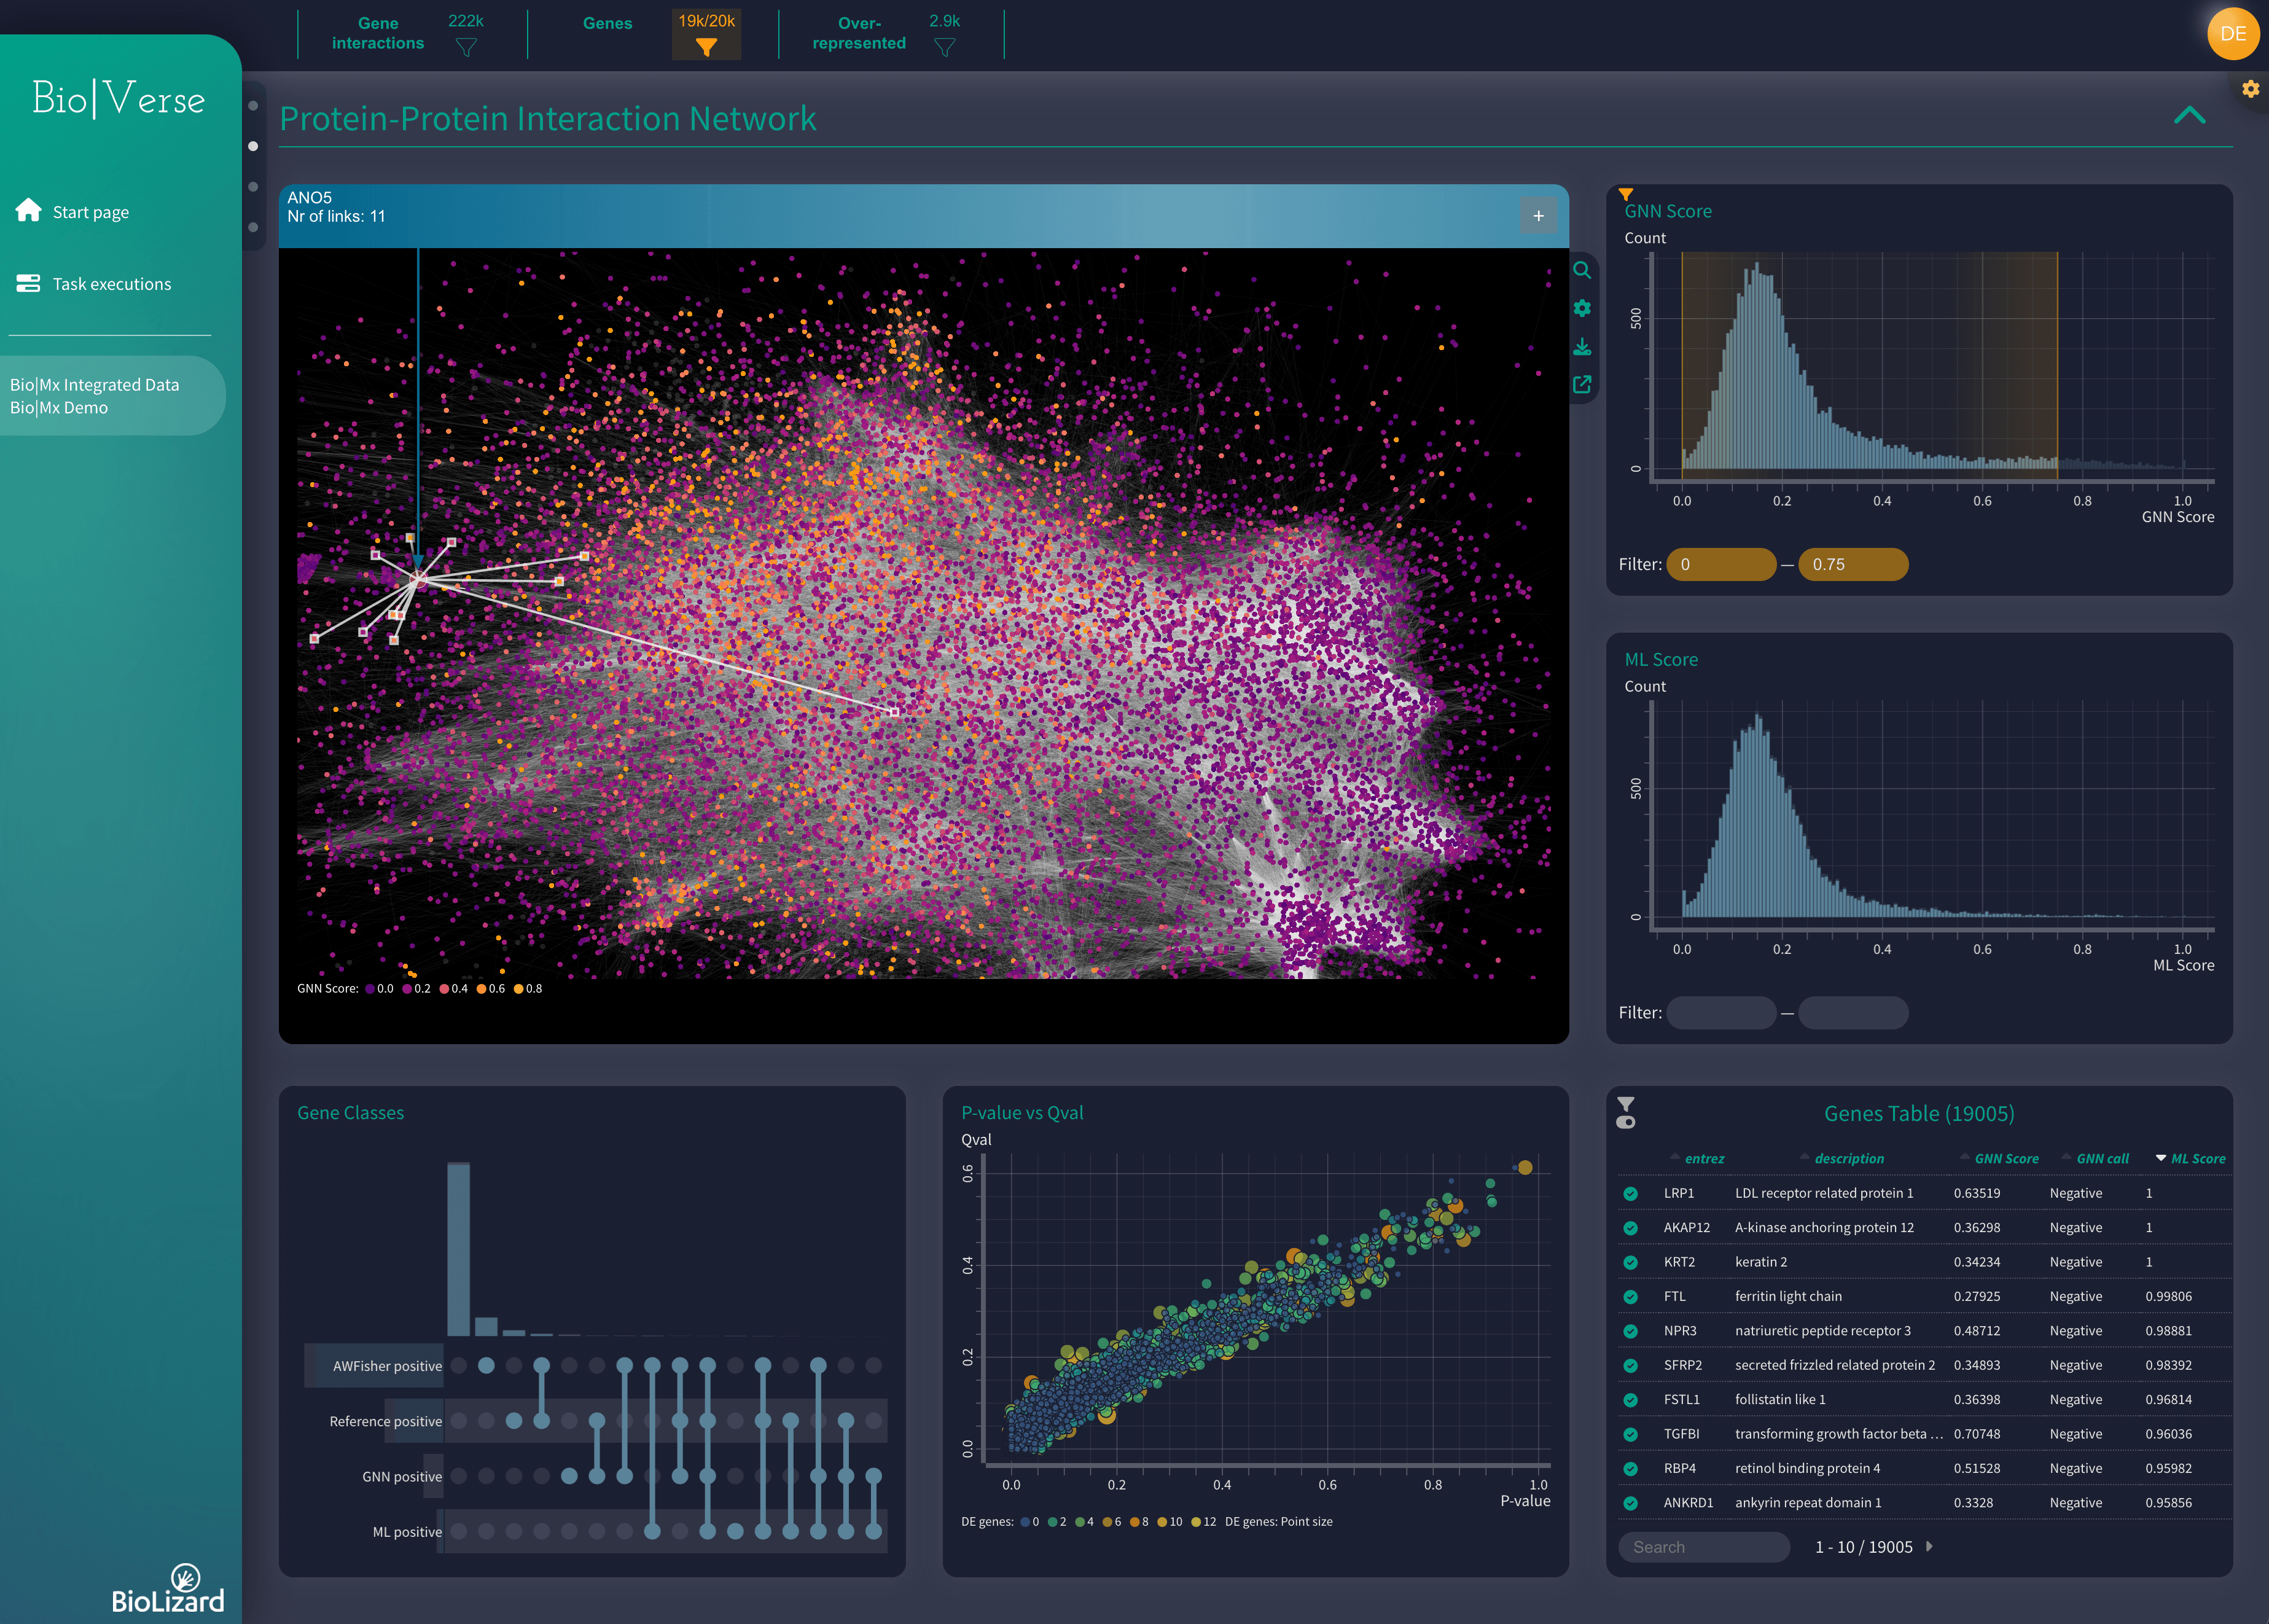Open network graph settings gear
The height and width of the screenshot is (1624, 2269).
point(1582,308)
